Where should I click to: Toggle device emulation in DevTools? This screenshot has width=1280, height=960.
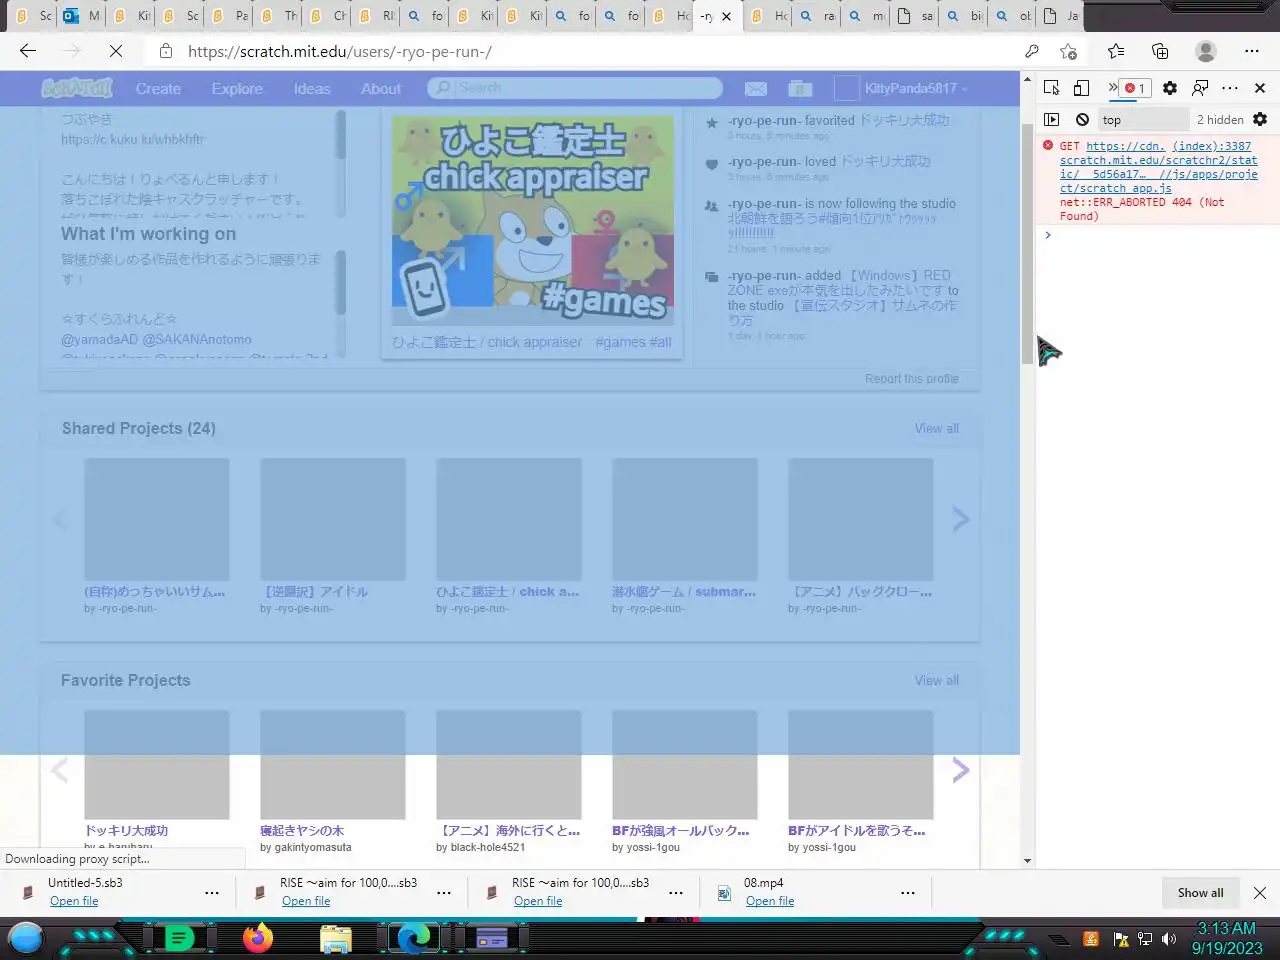1081,88
